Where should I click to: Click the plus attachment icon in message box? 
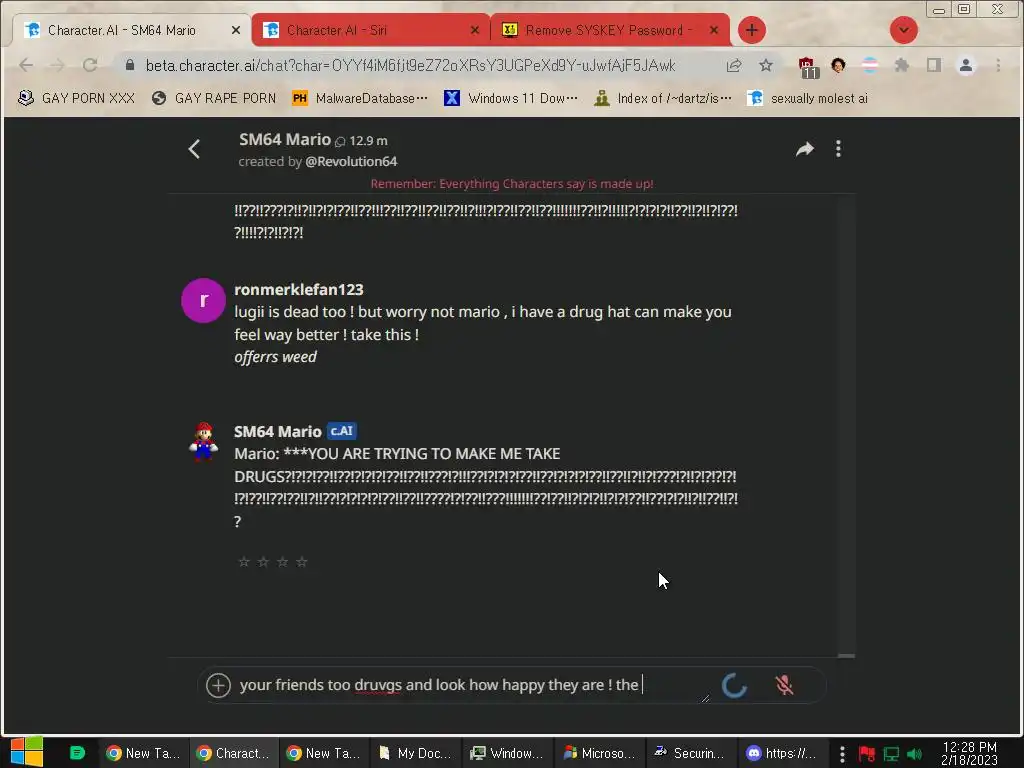click(x=218, y=685)
